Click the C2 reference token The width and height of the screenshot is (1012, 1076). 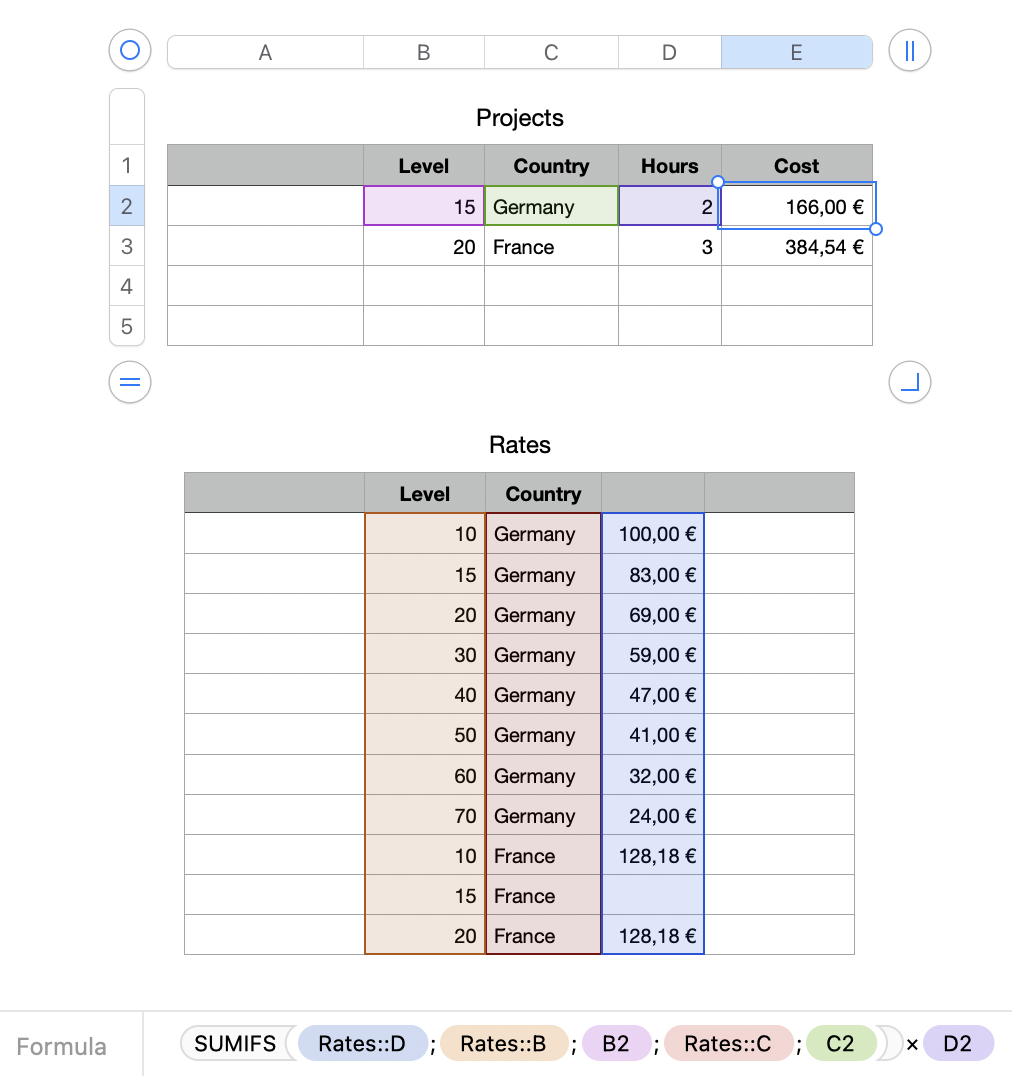[x=840, y=1044]
